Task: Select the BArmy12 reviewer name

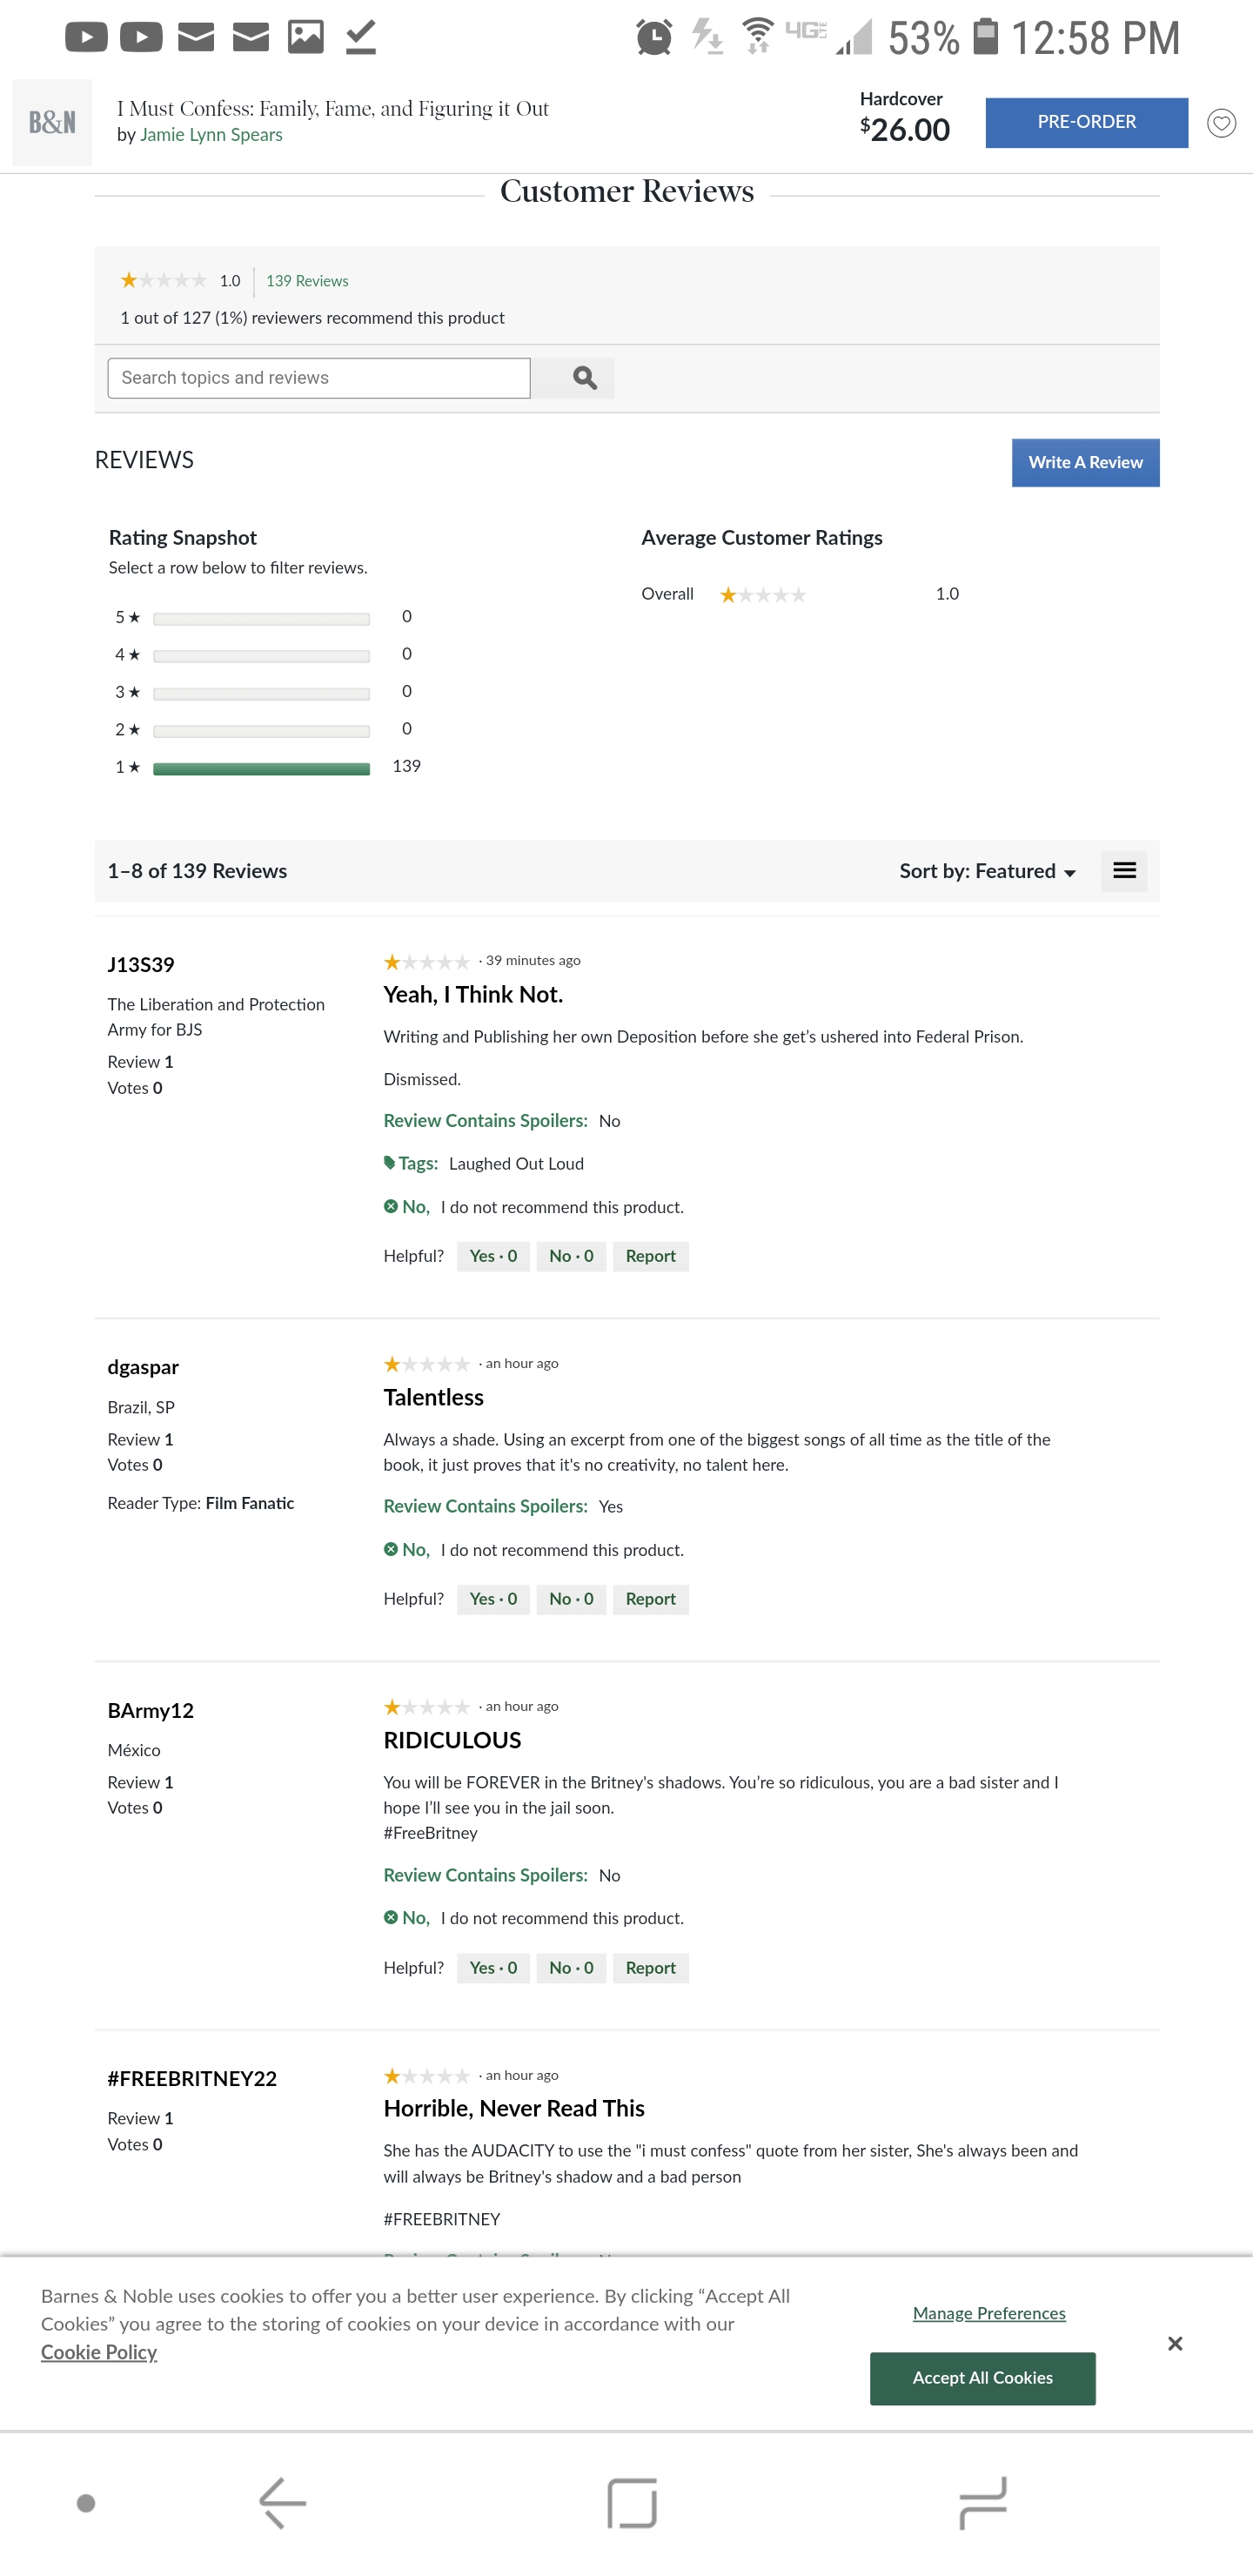Action: [150, 1711]
